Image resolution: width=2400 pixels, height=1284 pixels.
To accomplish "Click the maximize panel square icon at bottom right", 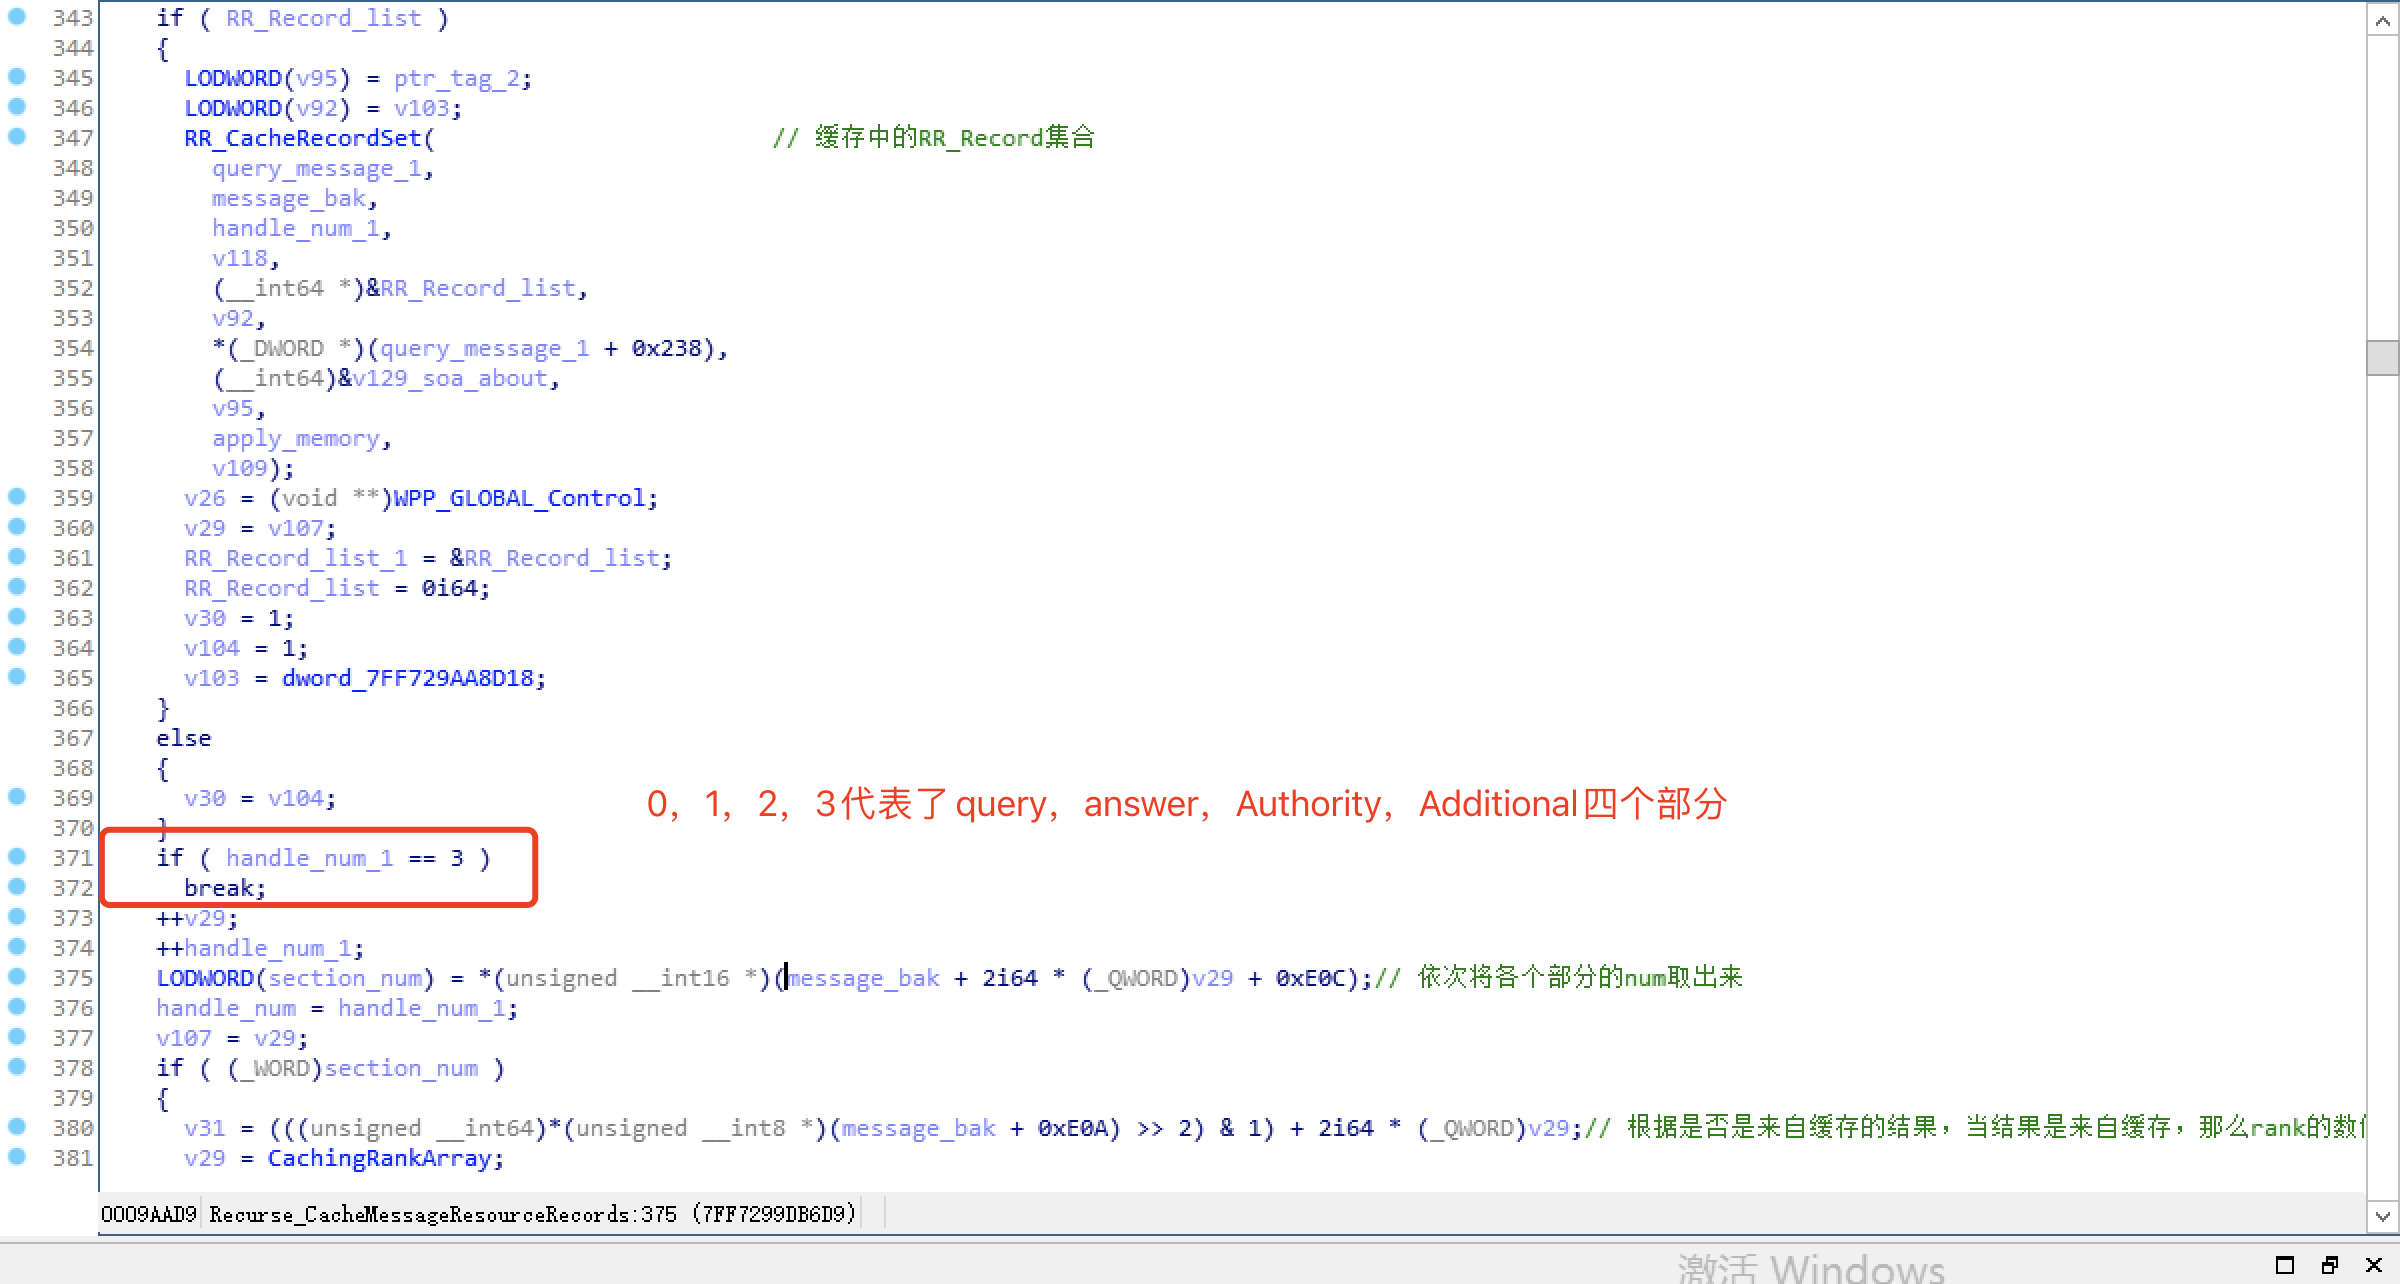I will point(2285,1265).
